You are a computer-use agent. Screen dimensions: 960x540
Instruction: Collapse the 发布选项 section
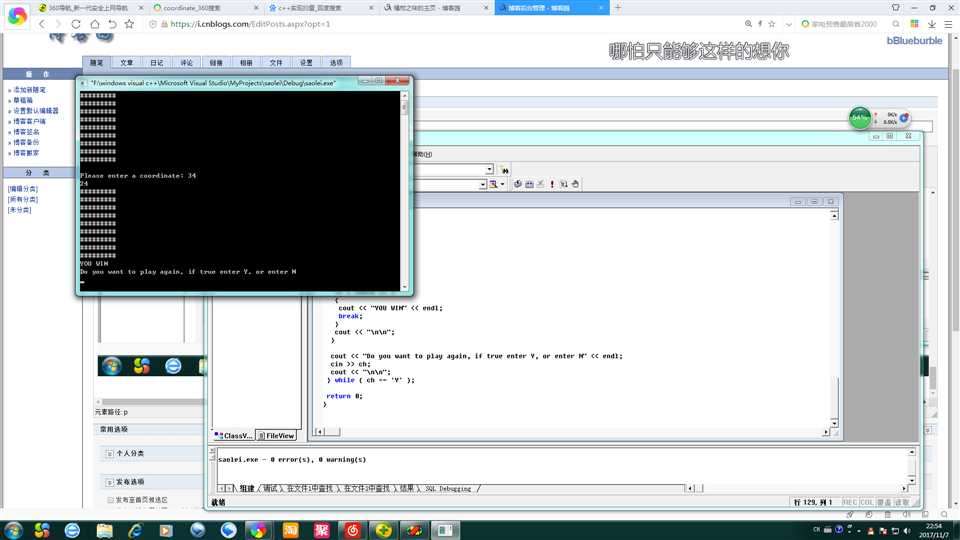[x=109, y=482]
